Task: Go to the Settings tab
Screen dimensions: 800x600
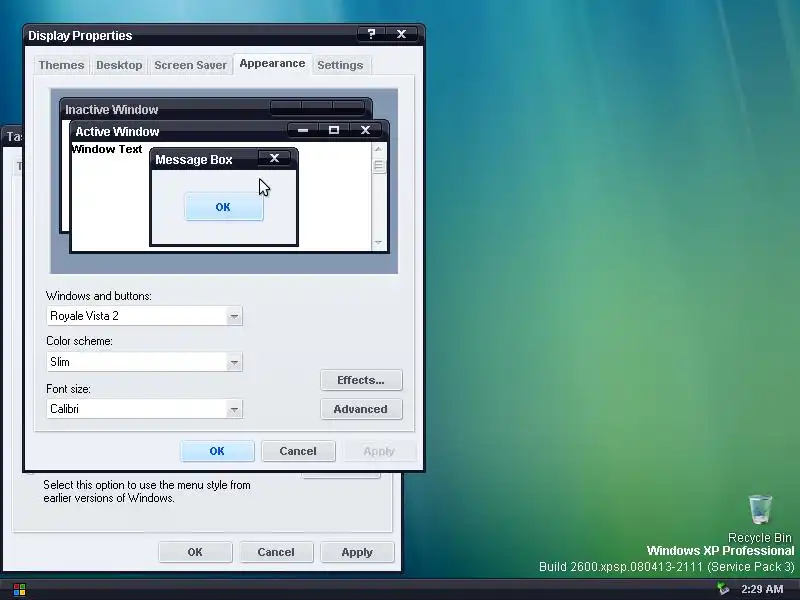Action: click(x=340, y=65)
